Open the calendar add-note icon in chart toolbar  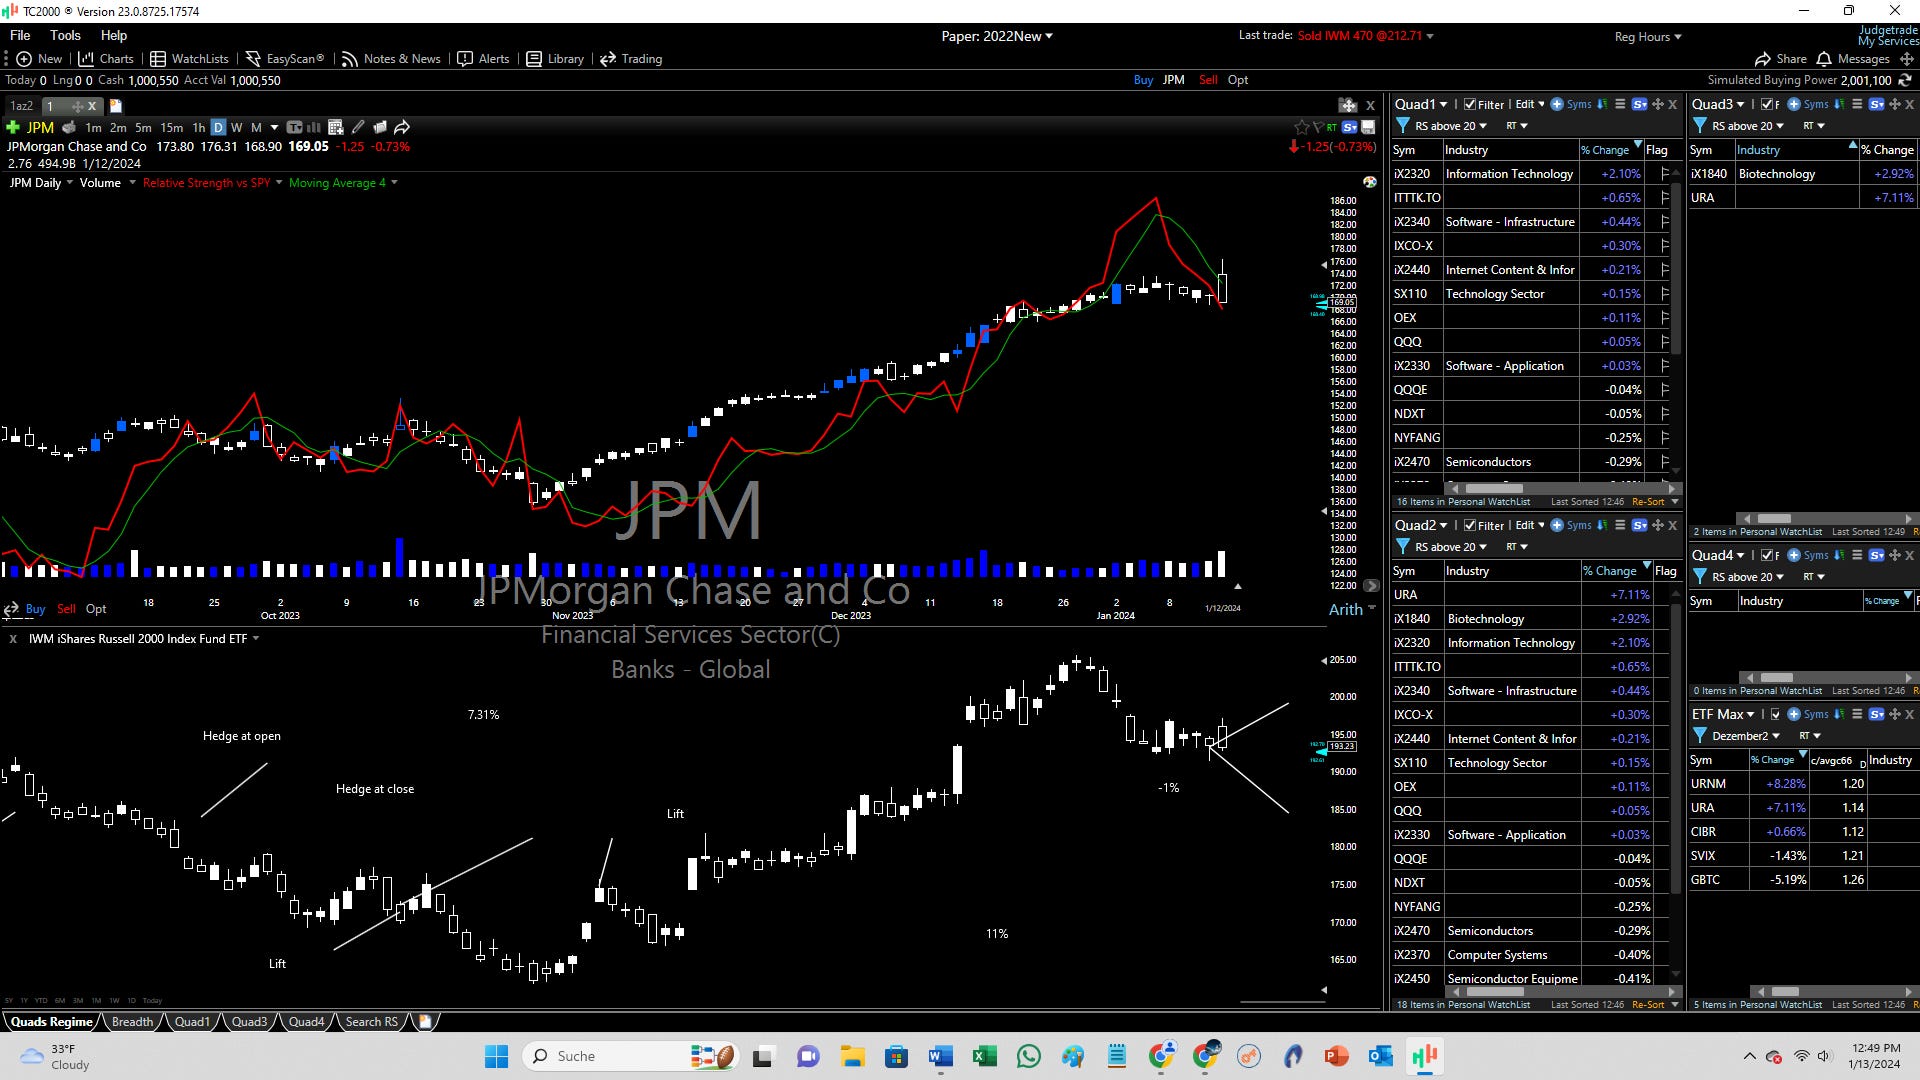(x=335, y=127)
